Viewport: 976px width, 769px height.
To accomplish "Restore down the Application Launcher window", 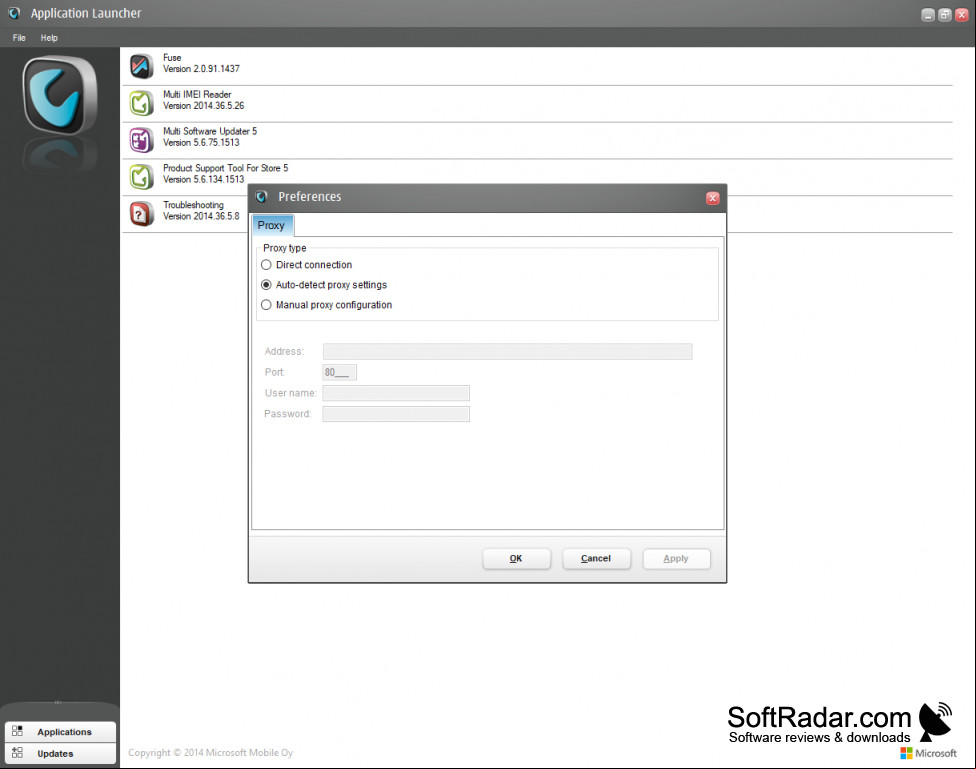I will 944,15.
